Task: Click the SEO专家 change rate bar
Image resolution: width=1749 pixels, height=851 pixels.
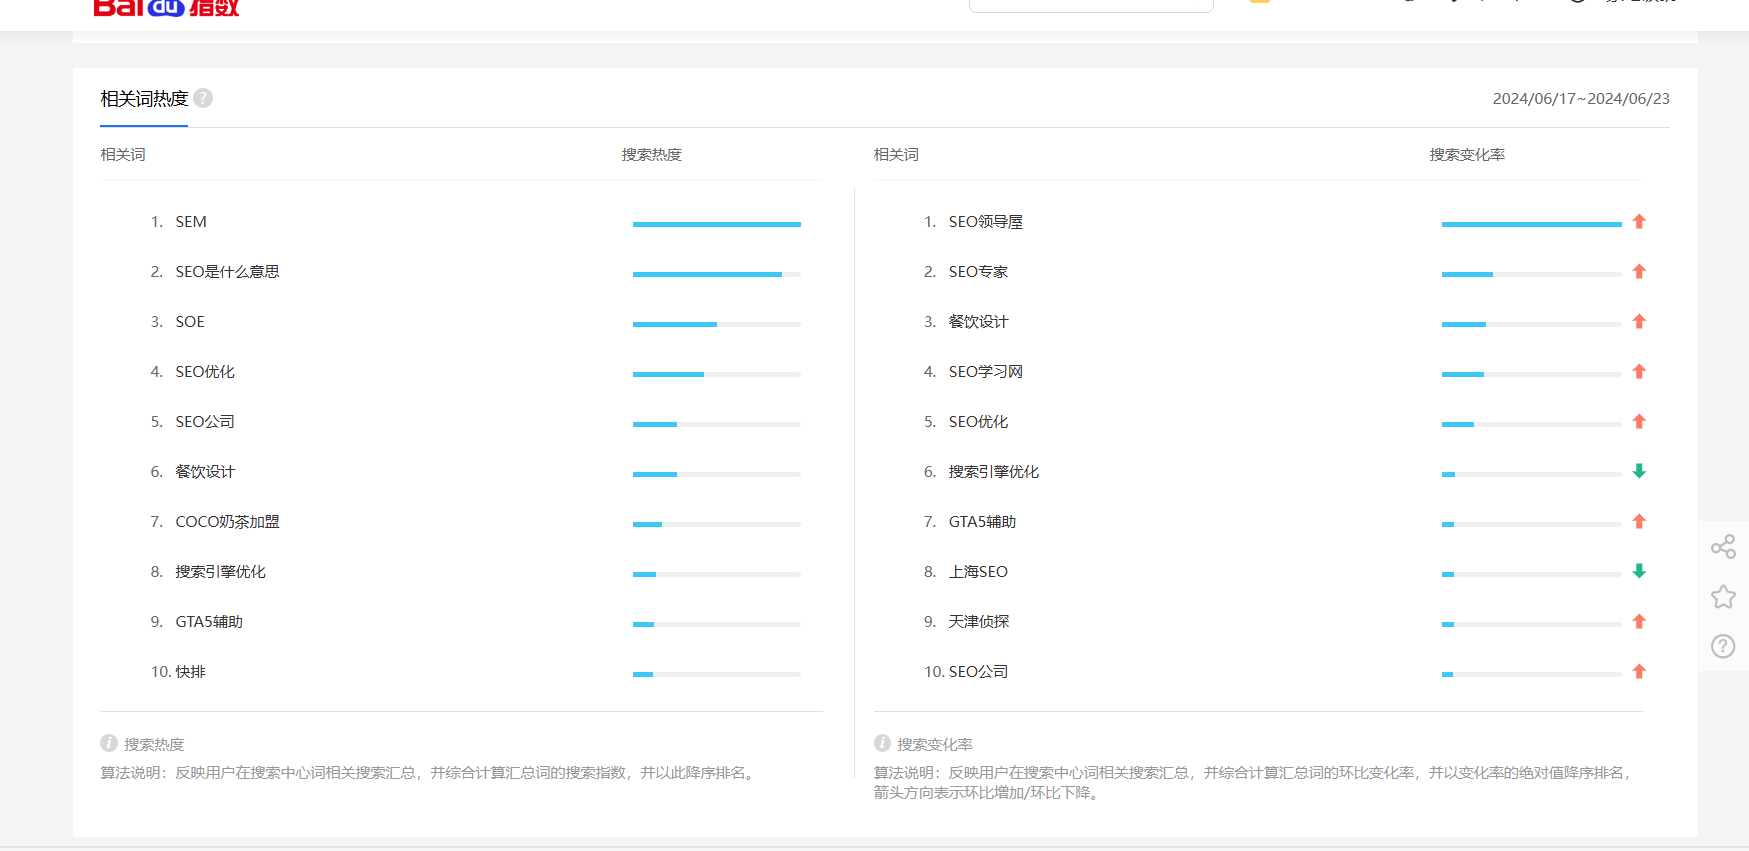Action: pyautogui.click(x=1531, y=274)
